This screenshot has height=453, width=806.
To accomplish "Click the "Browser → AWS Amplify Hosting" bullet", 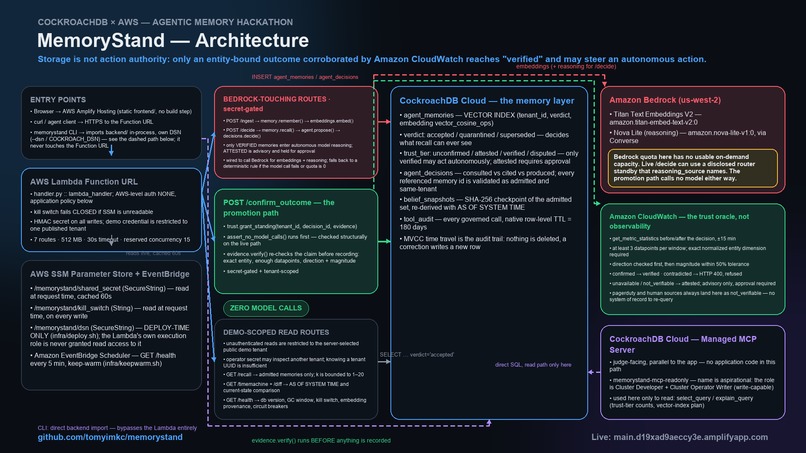I will point(111,111).
